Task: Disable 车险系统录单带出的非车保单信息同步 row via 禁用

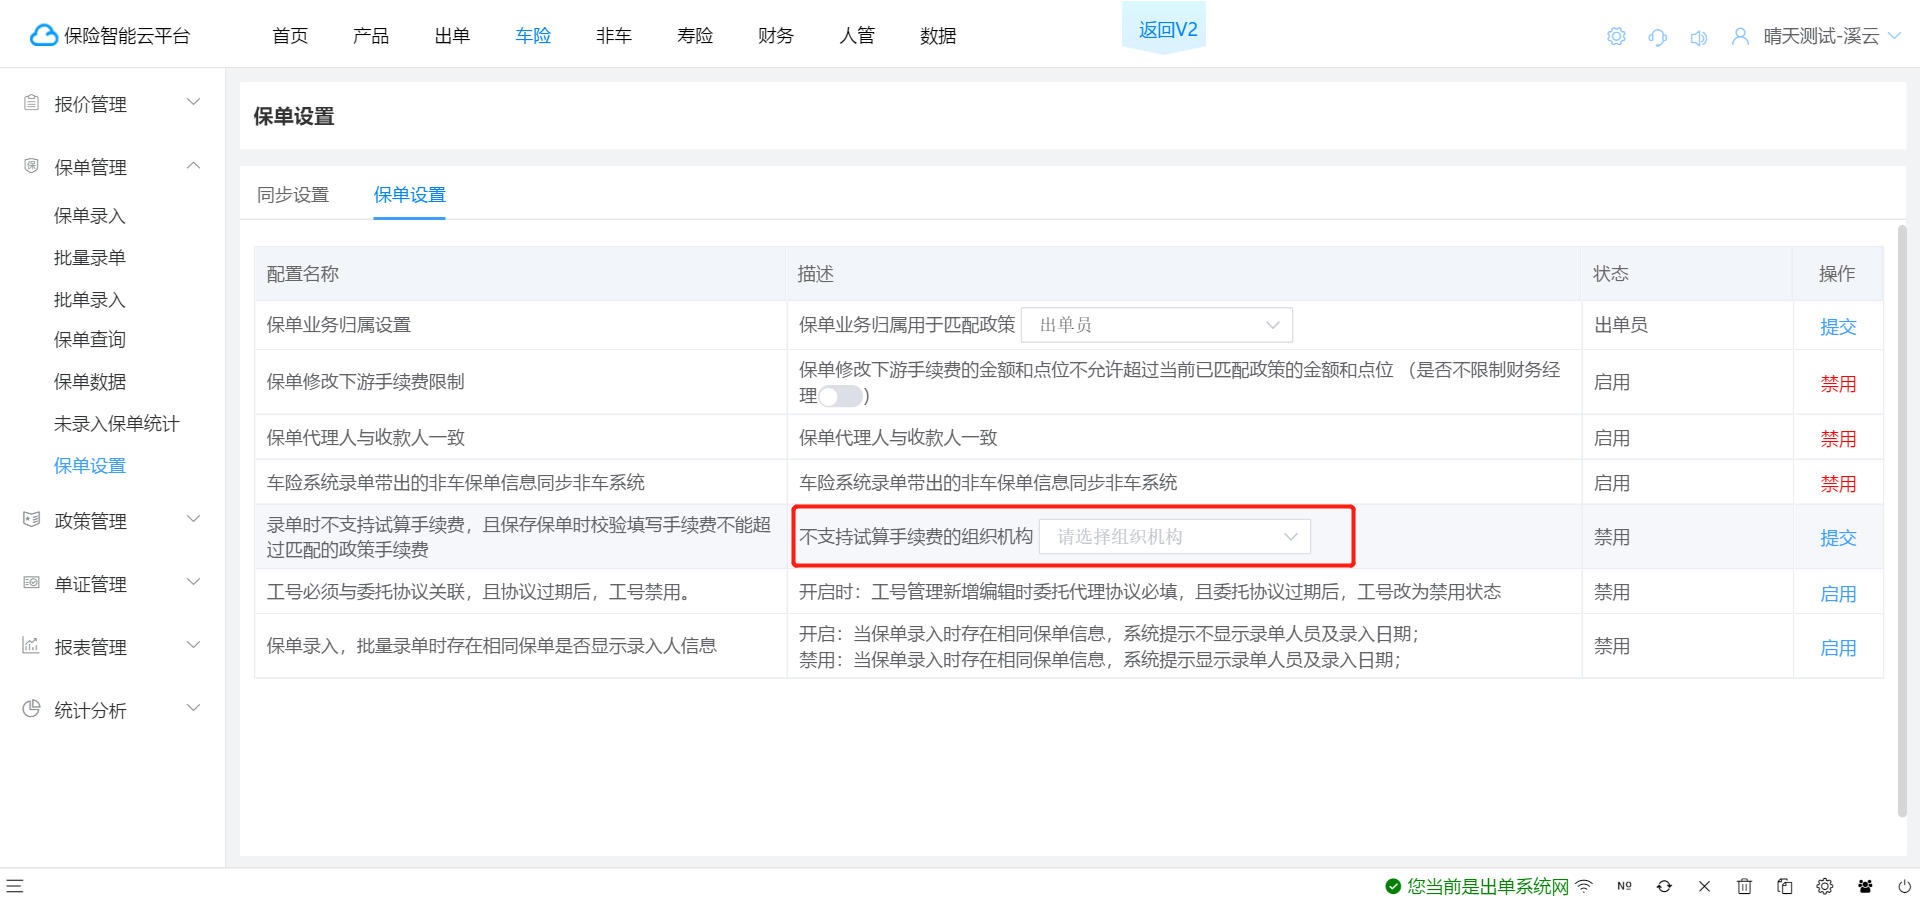Action: (x=1838, y=484)
